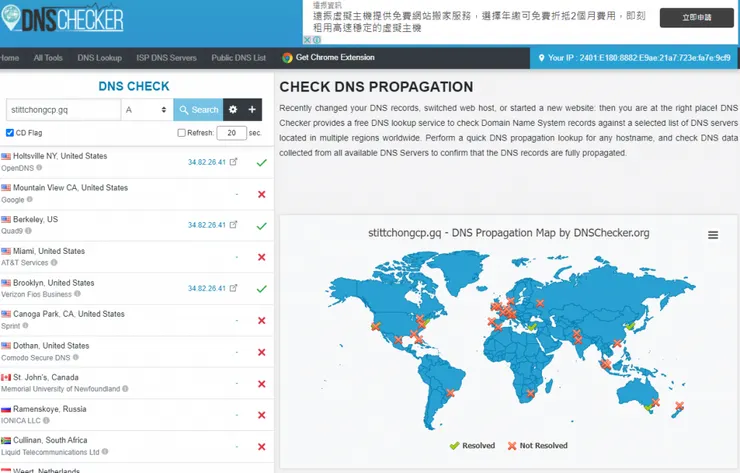Viewport: 740px width, 473px height.
Task: Open DNS settings gear icon
Action: point(233,110)
